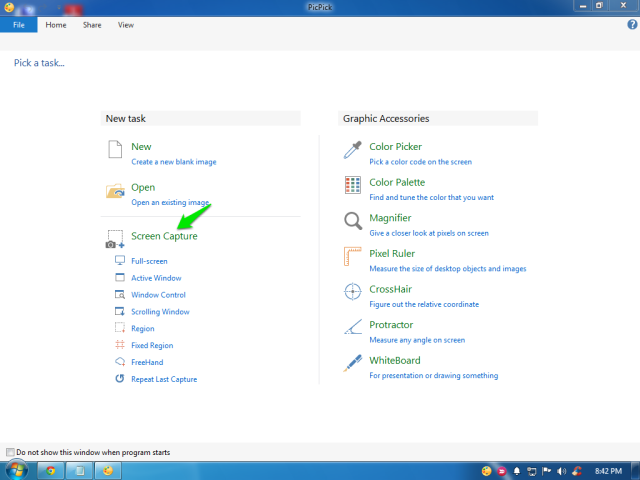Screen dimensions: 640x480
Task: Select Fixed Region capture link
Action: point(152,345)
